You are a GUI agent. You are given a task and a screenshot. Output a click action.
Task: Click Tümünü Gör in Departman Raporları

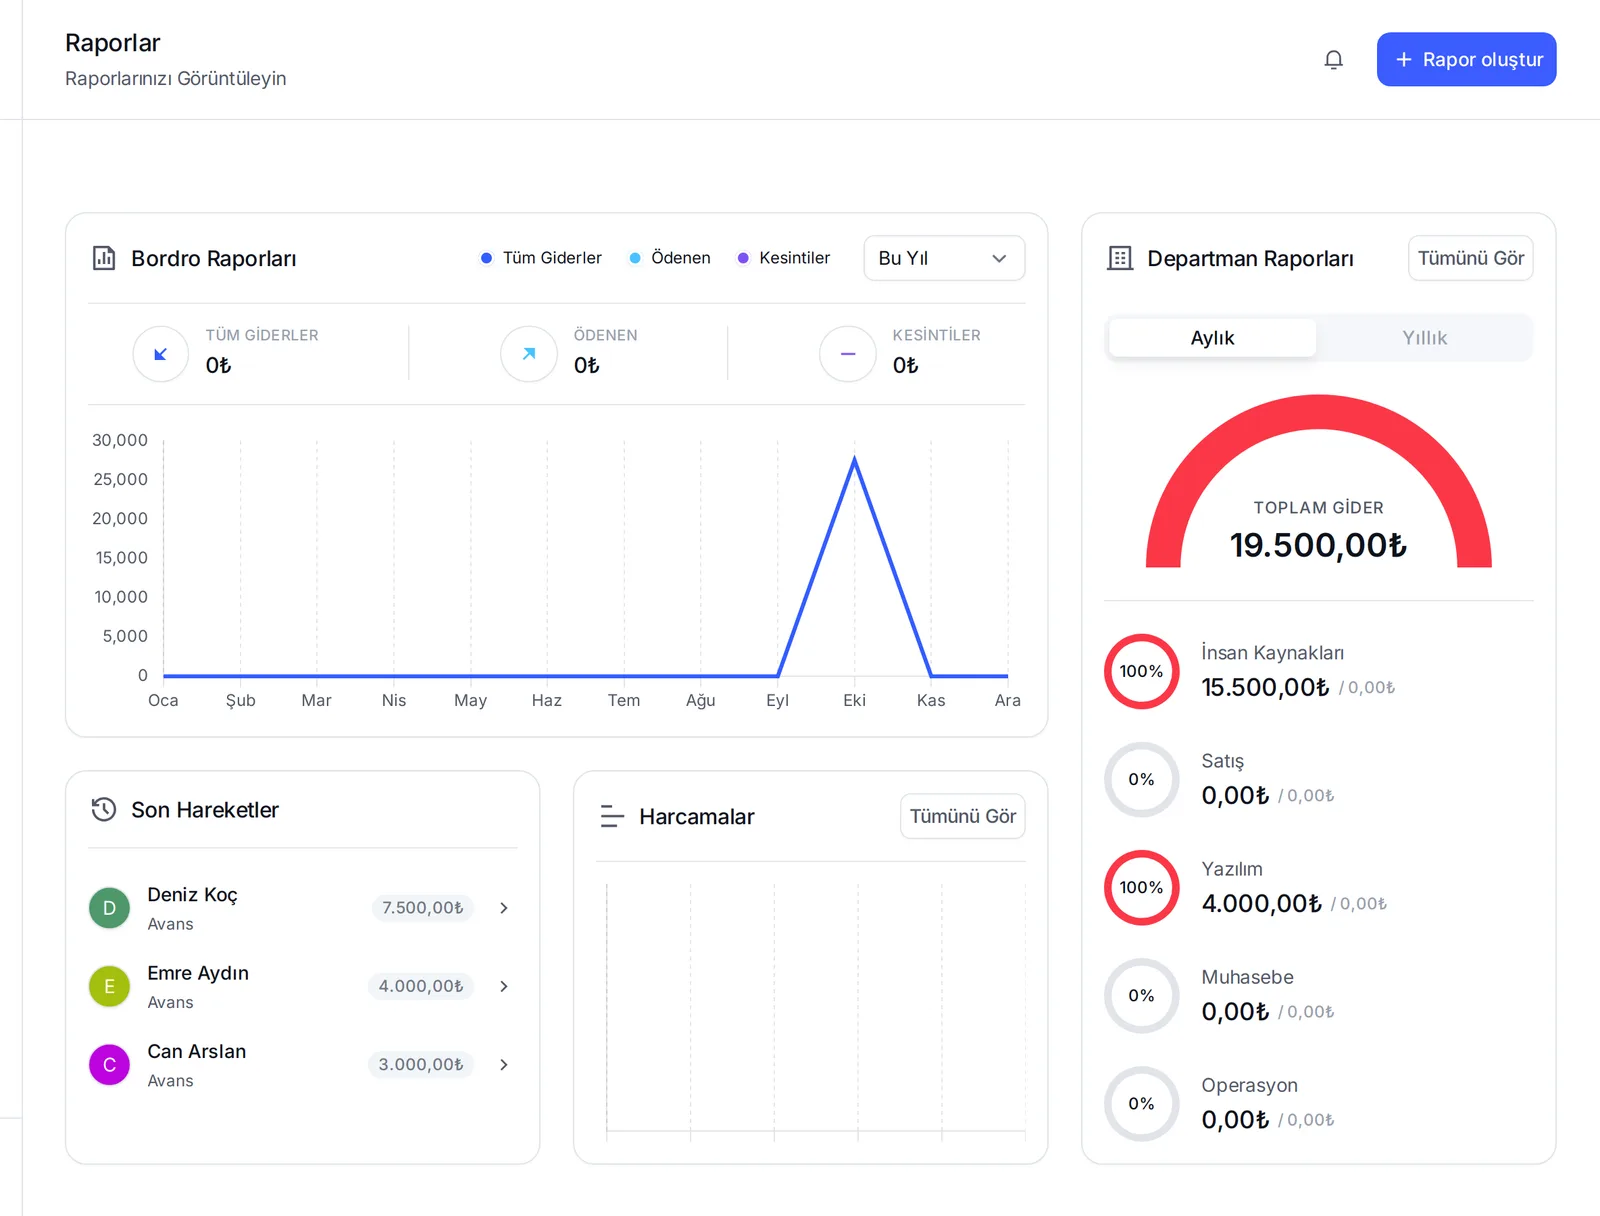point(1470,258)
